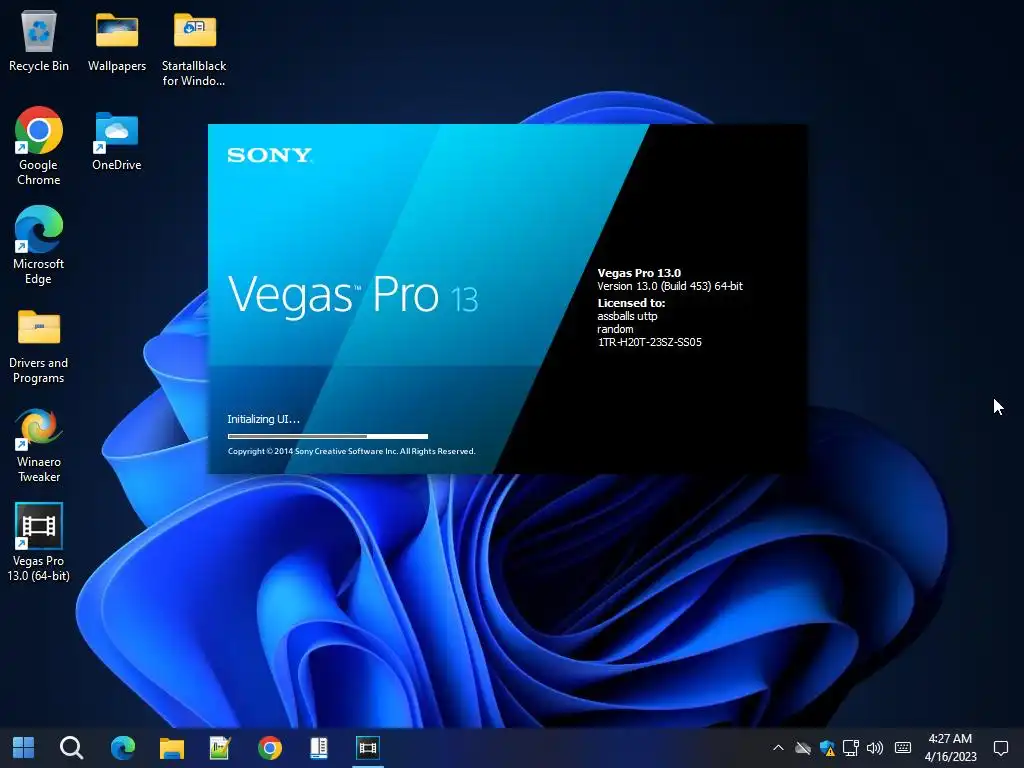Click the 'Licensed to:' label

tap(631, 303)
